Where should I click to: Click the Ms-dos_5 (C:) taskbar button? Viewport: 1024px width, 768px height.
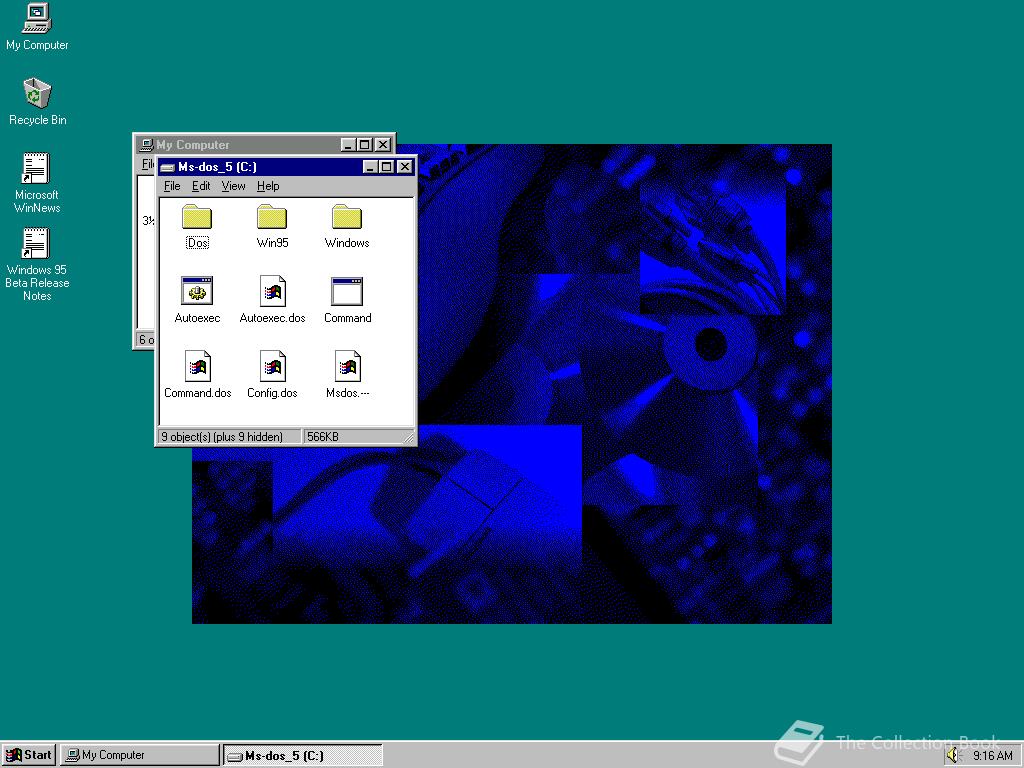302,755
